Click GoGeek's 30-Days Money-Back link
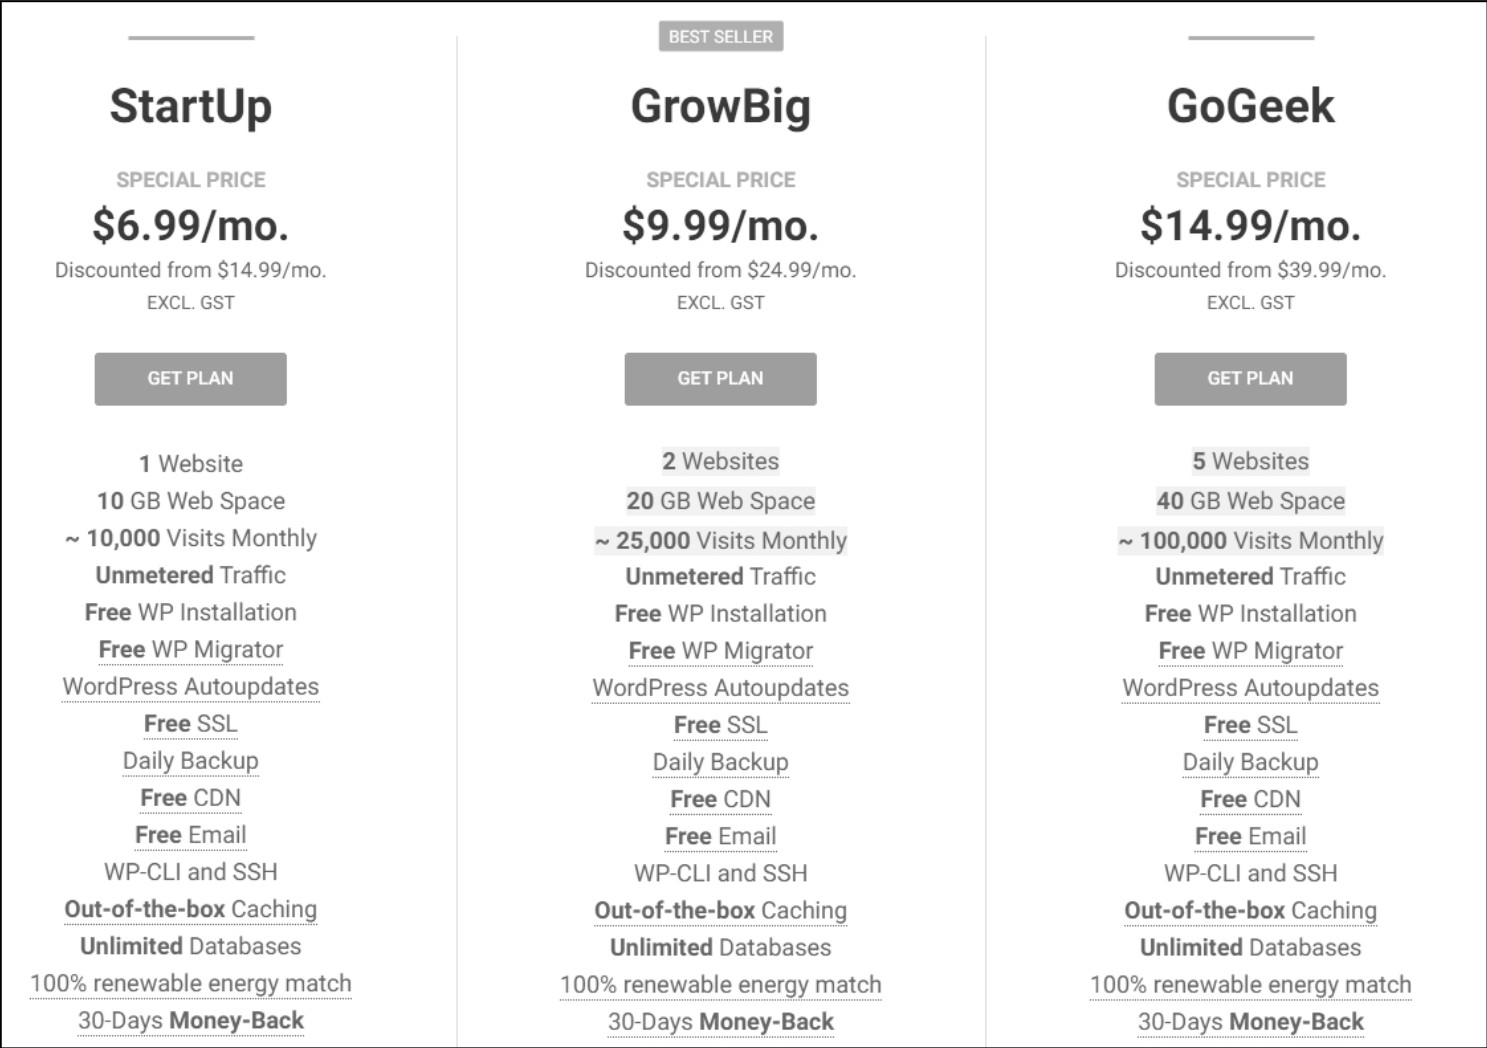The image size is (1487, 1048). point(1250,1022)
